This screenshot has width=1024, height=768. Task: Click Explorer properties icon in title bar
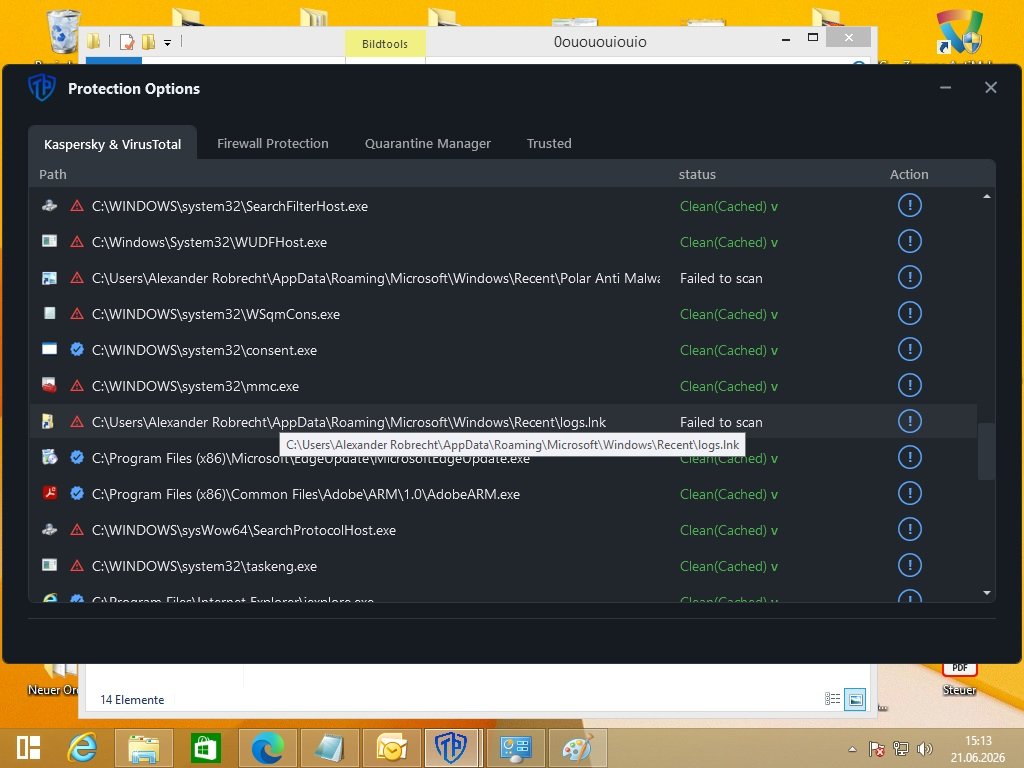coord(127,42)
